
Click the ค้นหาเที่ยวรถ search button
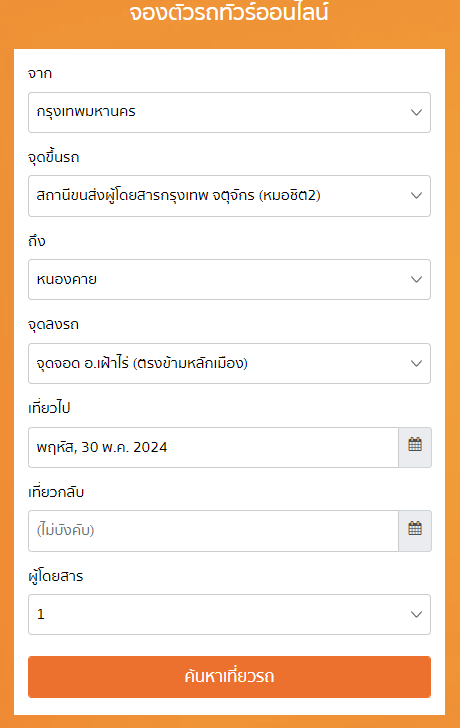(x=229, y=676)
